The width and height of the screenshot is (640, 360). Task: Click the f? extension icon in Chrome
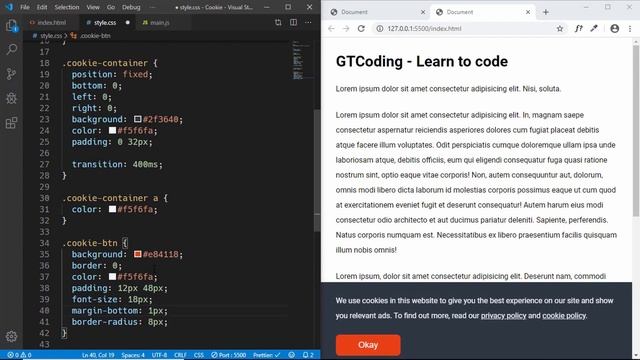579,29
